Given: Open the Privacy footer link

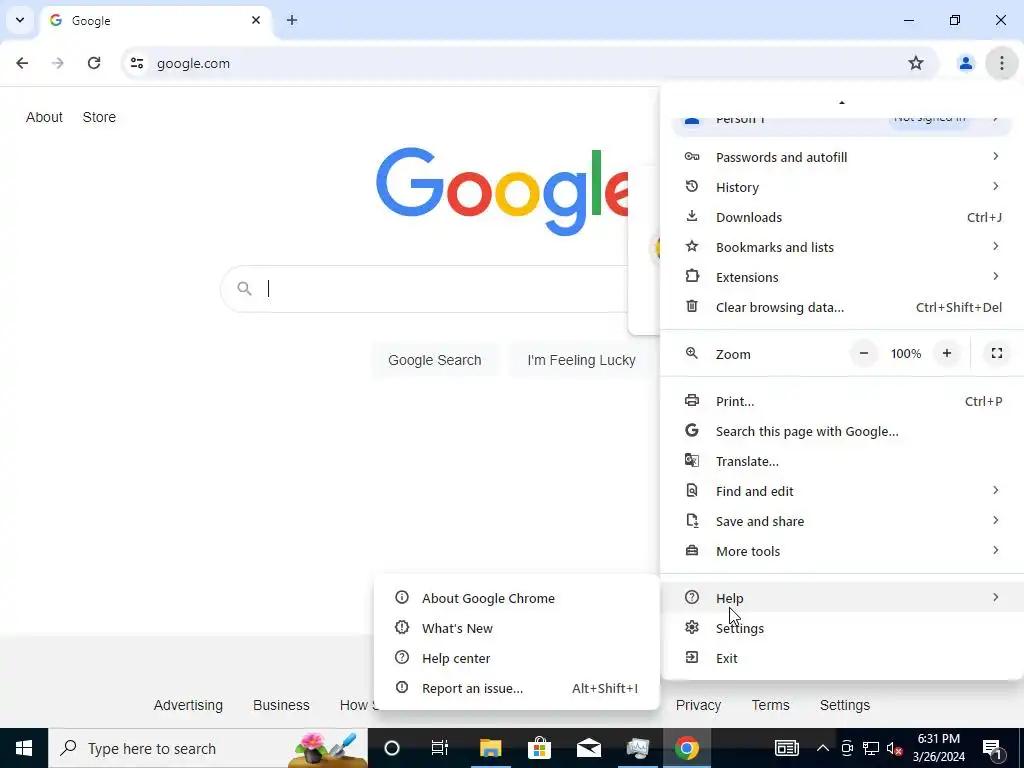Looking at the screenshot, I should coord(698,705).
